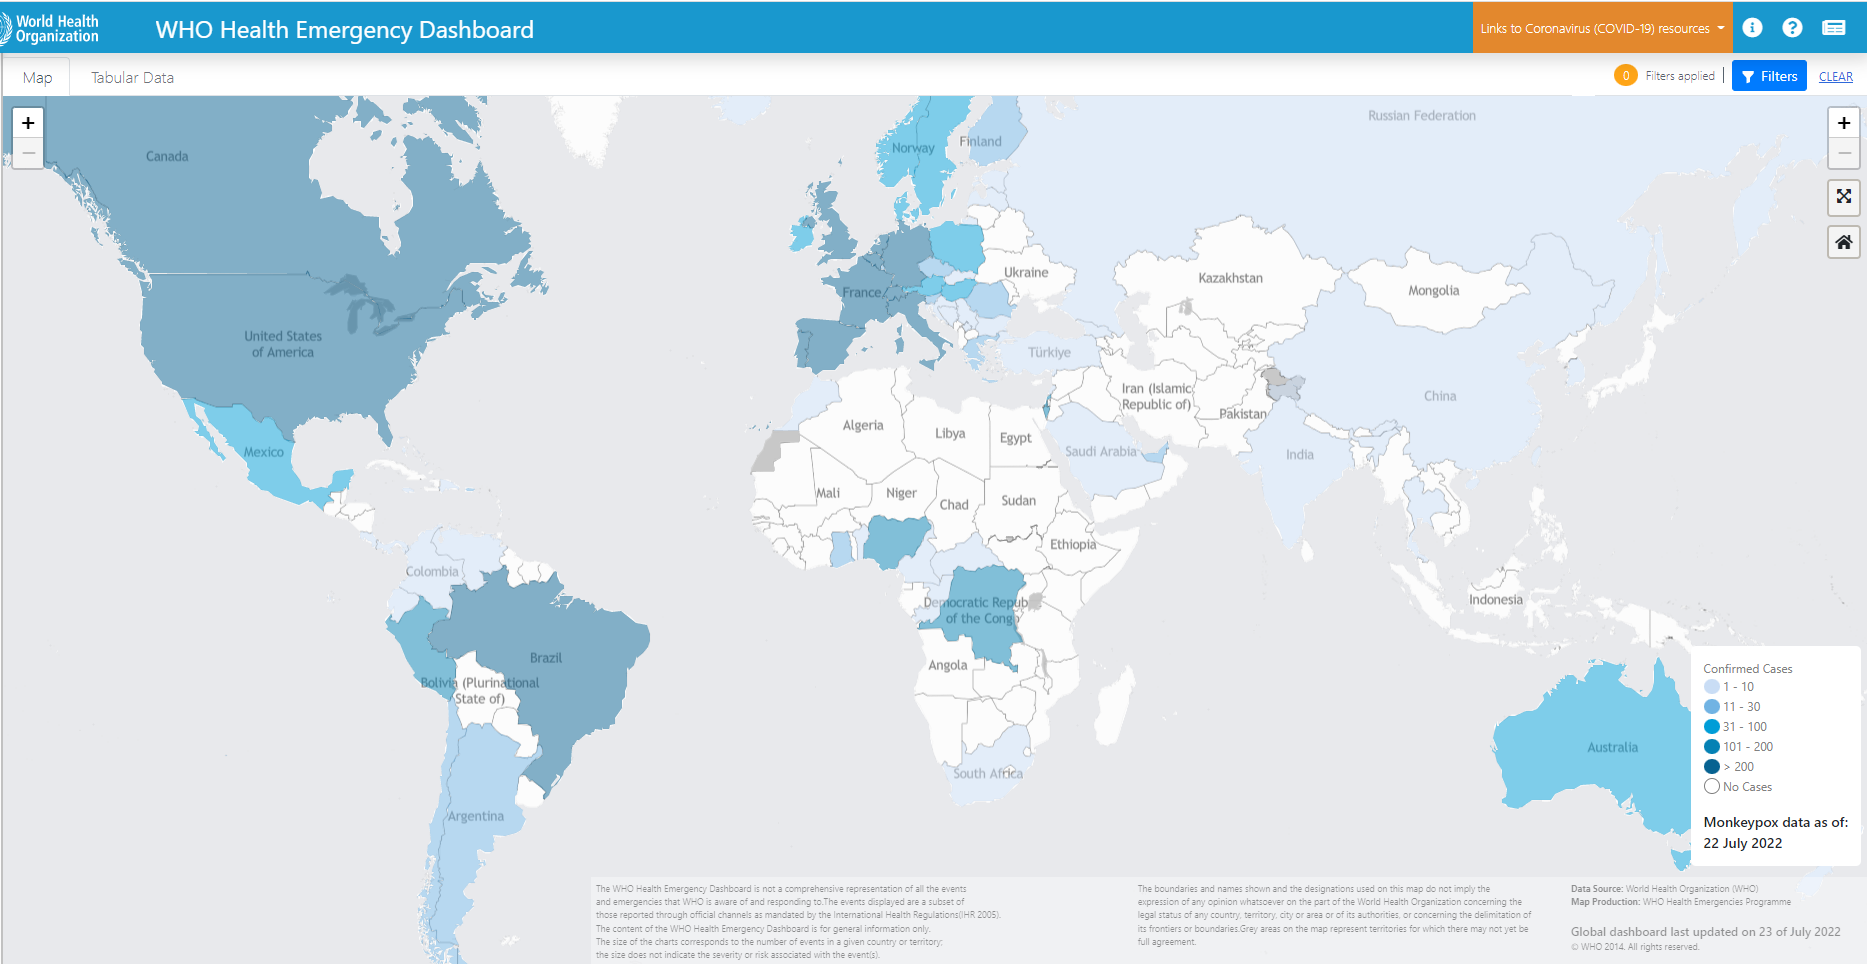Click the 1 - 10 legend color swatch

[1712, 687]
